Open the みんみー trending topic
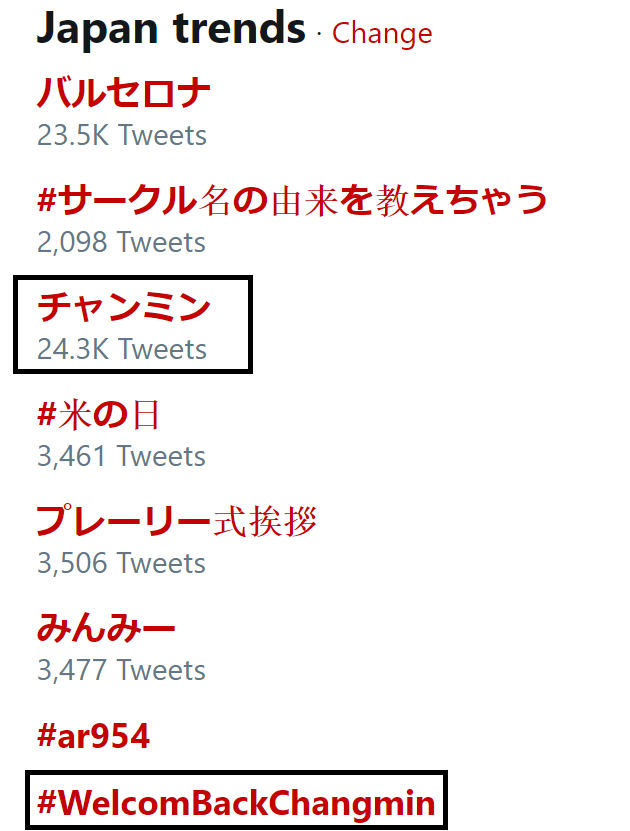 (x=106, y=628)
